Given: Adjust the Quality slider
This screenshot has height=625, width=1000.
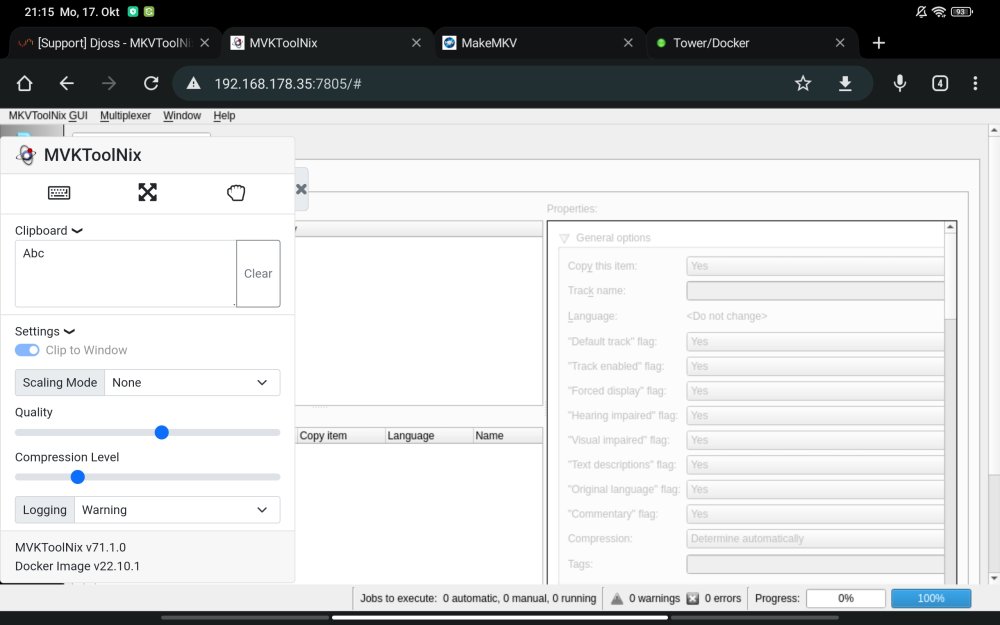Looking at the screenshot, I should pyautogui.click(x=162, y=432).
